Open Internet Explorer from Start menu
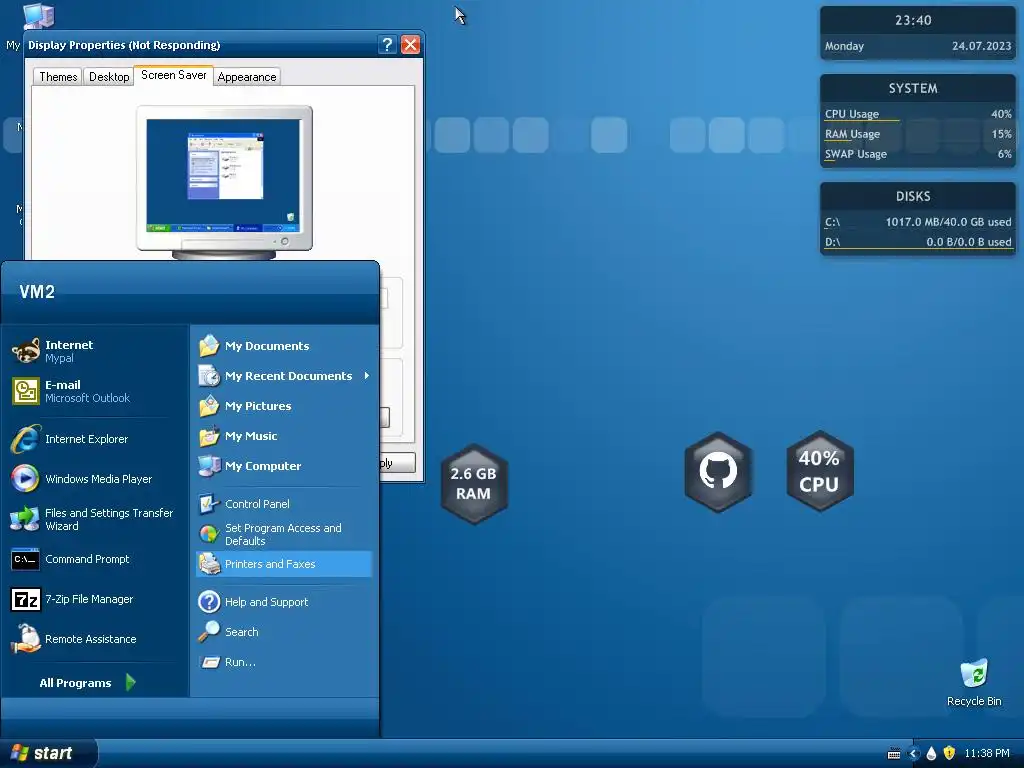Viewport: 1024px width, 768px height. (91, 439)
